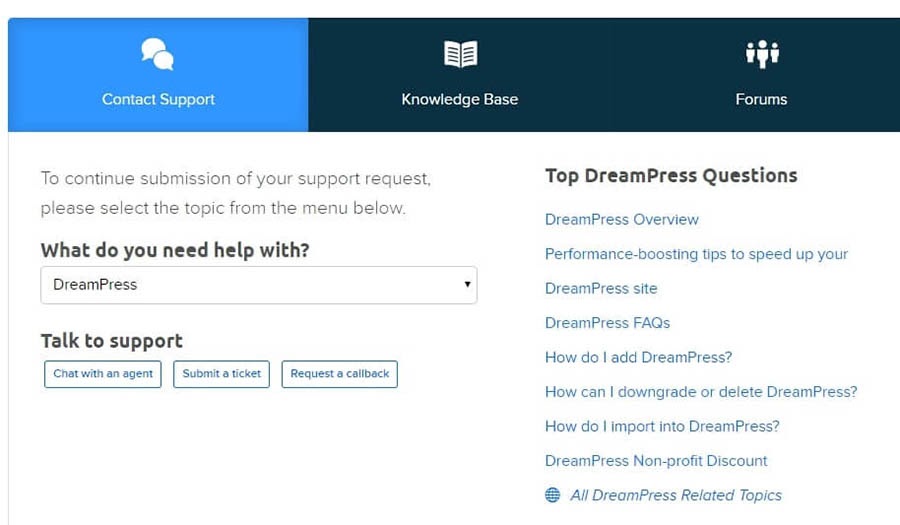
Task: Open the DreamPress Overview link
Action: click(x=622, y=219)
